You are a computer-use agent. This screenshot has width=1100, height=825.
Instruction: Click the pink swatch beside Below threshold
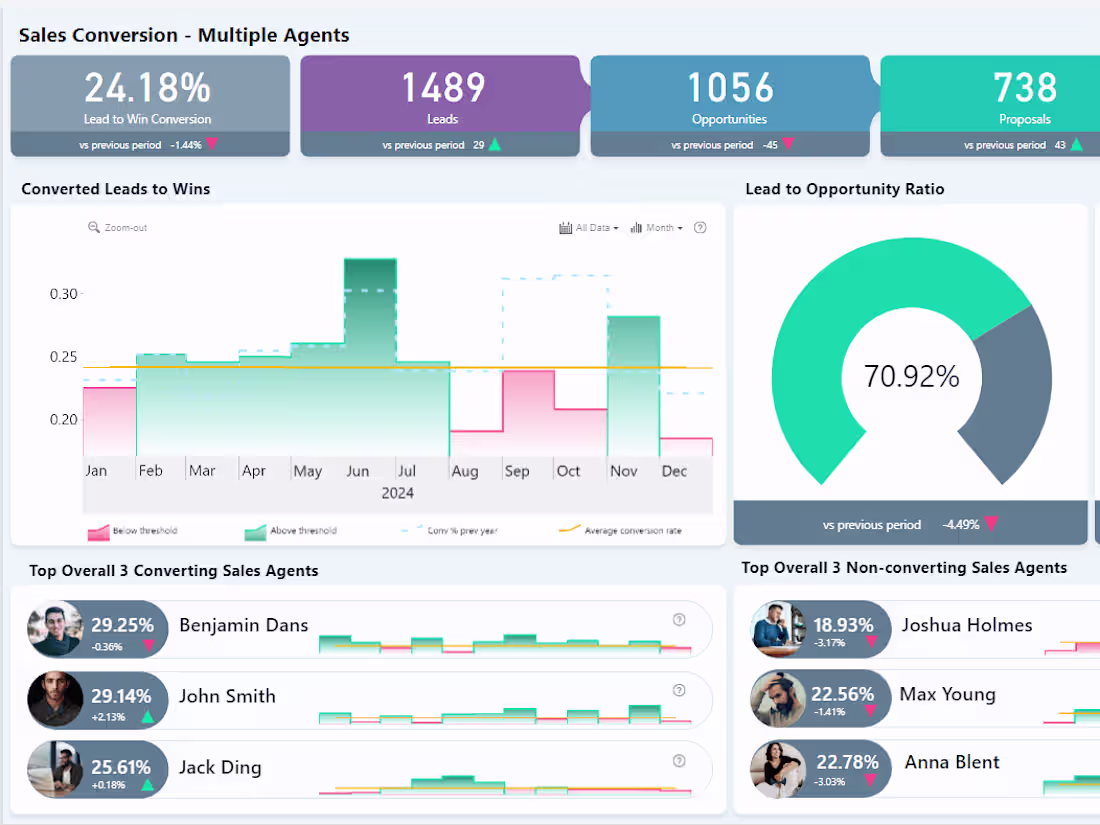[100, 531]
